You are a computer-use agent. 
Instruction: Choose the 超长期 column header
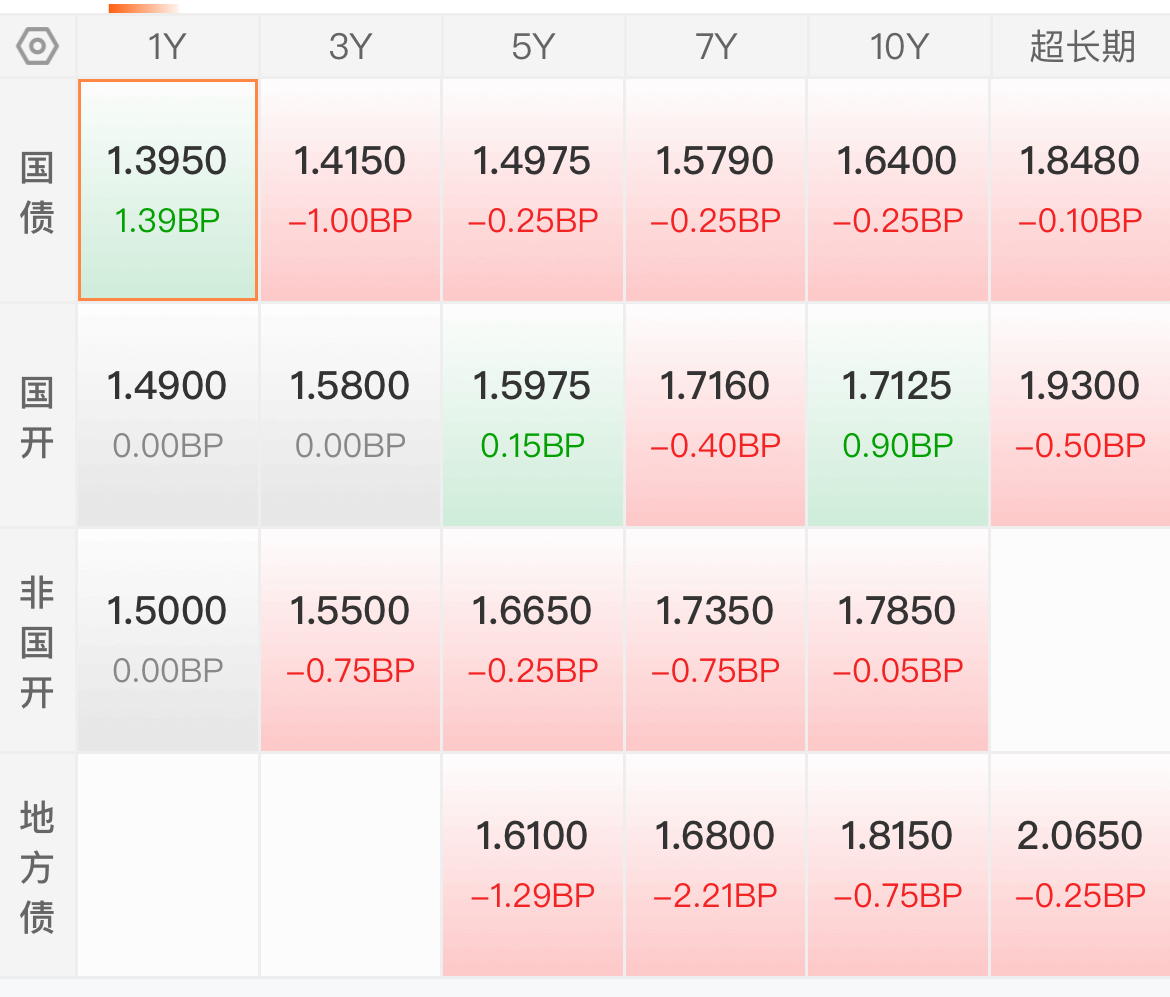pos(1082,46)
